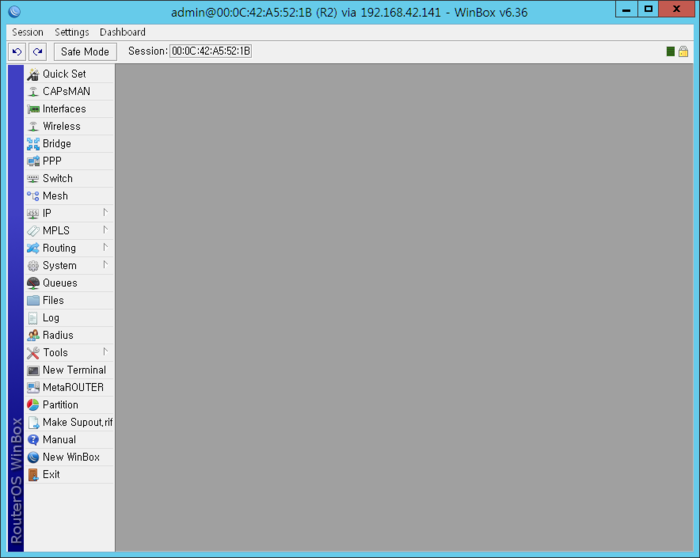Screen dimensions: 700x558
Task: Click Exit in the sidebar
Action: pyautogui.click(x=51, y=474)
